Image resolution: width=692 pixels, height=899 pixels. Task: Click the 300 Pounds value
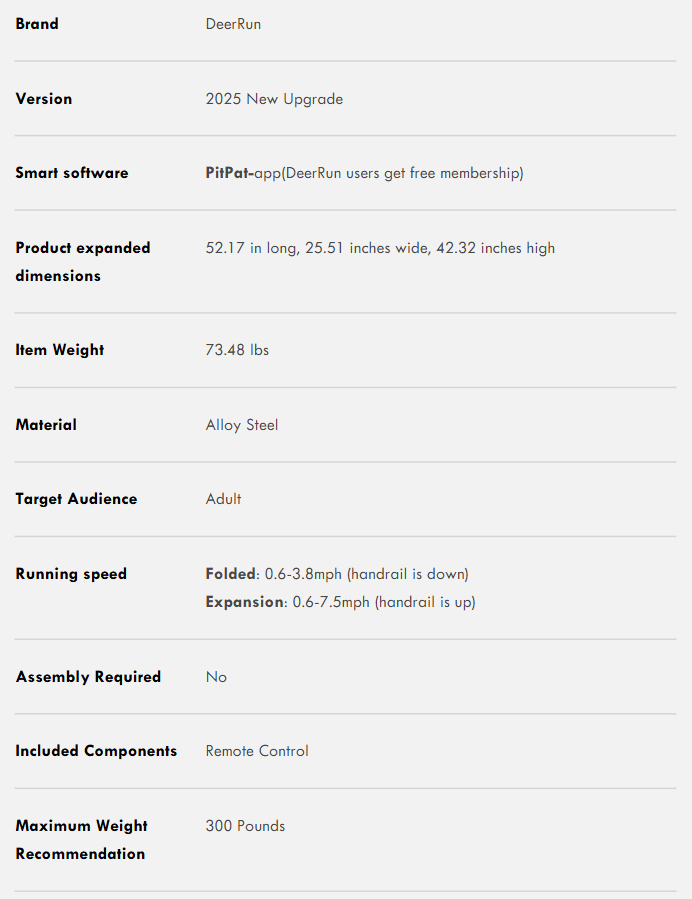point(245,826)
